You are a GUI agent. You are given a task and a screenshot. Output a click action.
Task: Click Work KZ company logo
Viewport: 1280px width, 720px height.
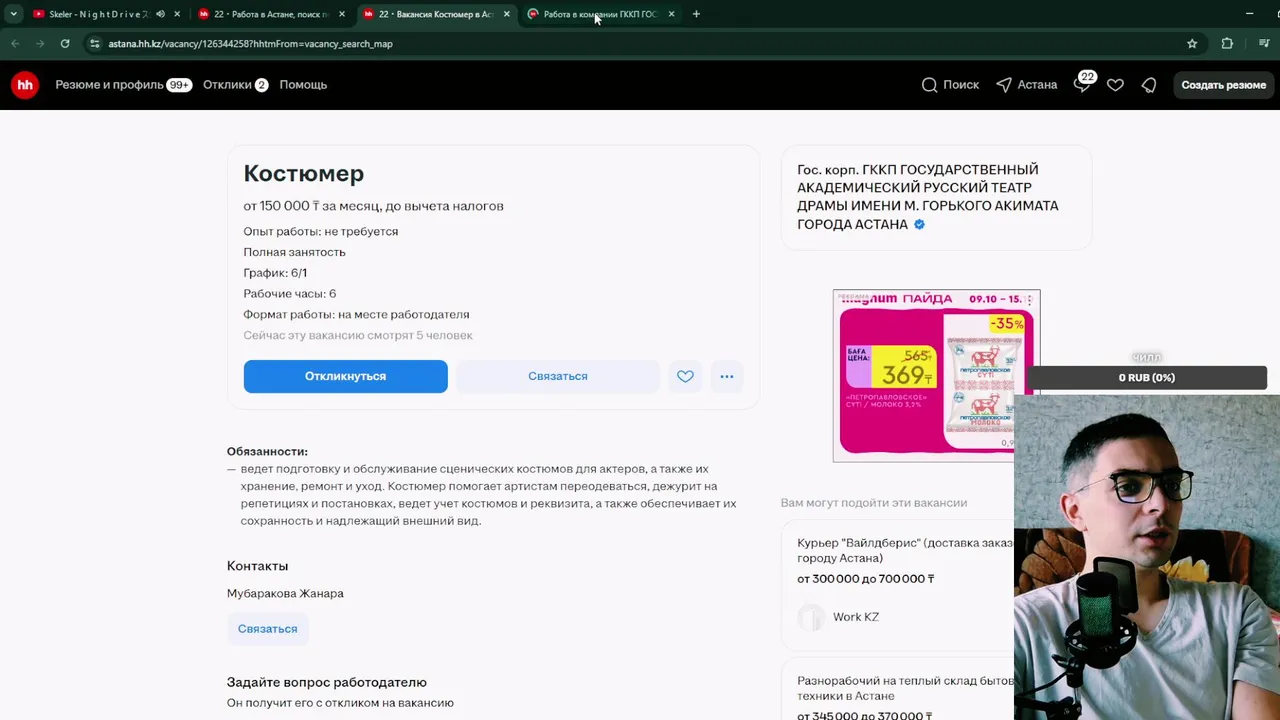(811, 617)
